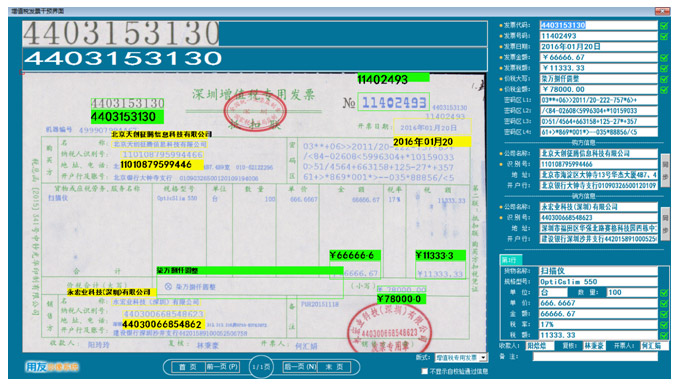Screen dimensions: 680x386
Task: Click green check icon beside 发票金额 field
Action: [664, 57]
